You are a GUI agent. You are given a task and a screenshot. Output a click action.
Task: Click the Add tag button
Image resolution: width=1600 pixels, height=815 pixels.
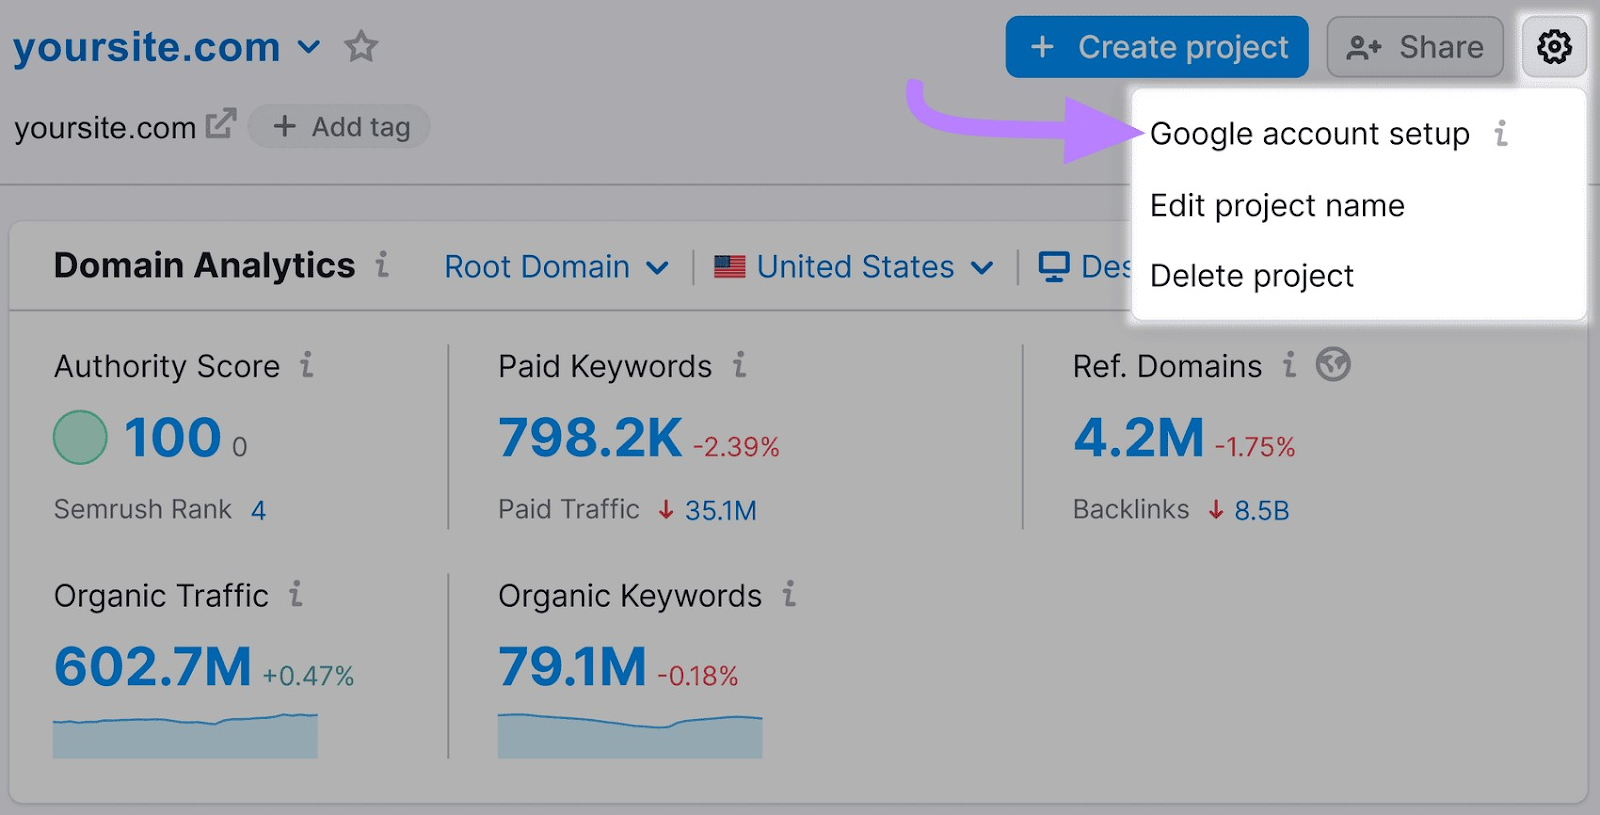[x=340, y=127]
